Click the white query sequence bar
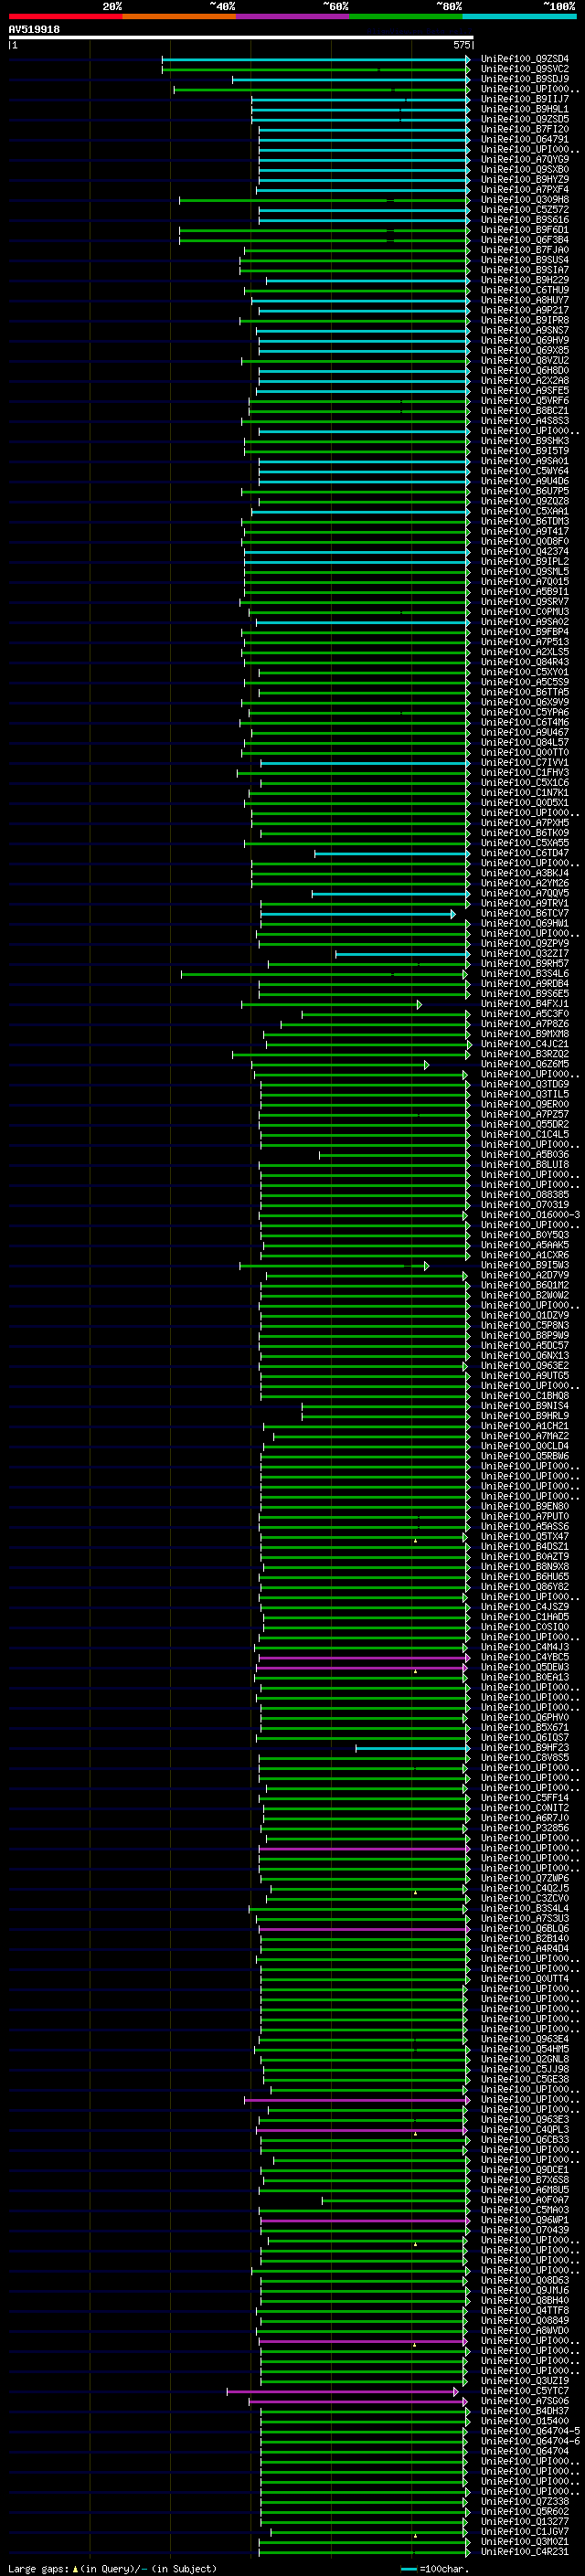 coord(241,38)
